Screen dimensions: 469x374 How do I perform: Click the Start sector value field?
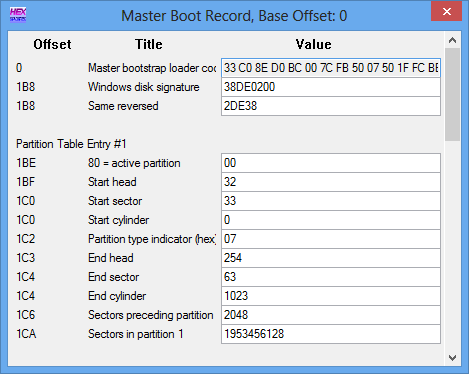coord(331,201)
